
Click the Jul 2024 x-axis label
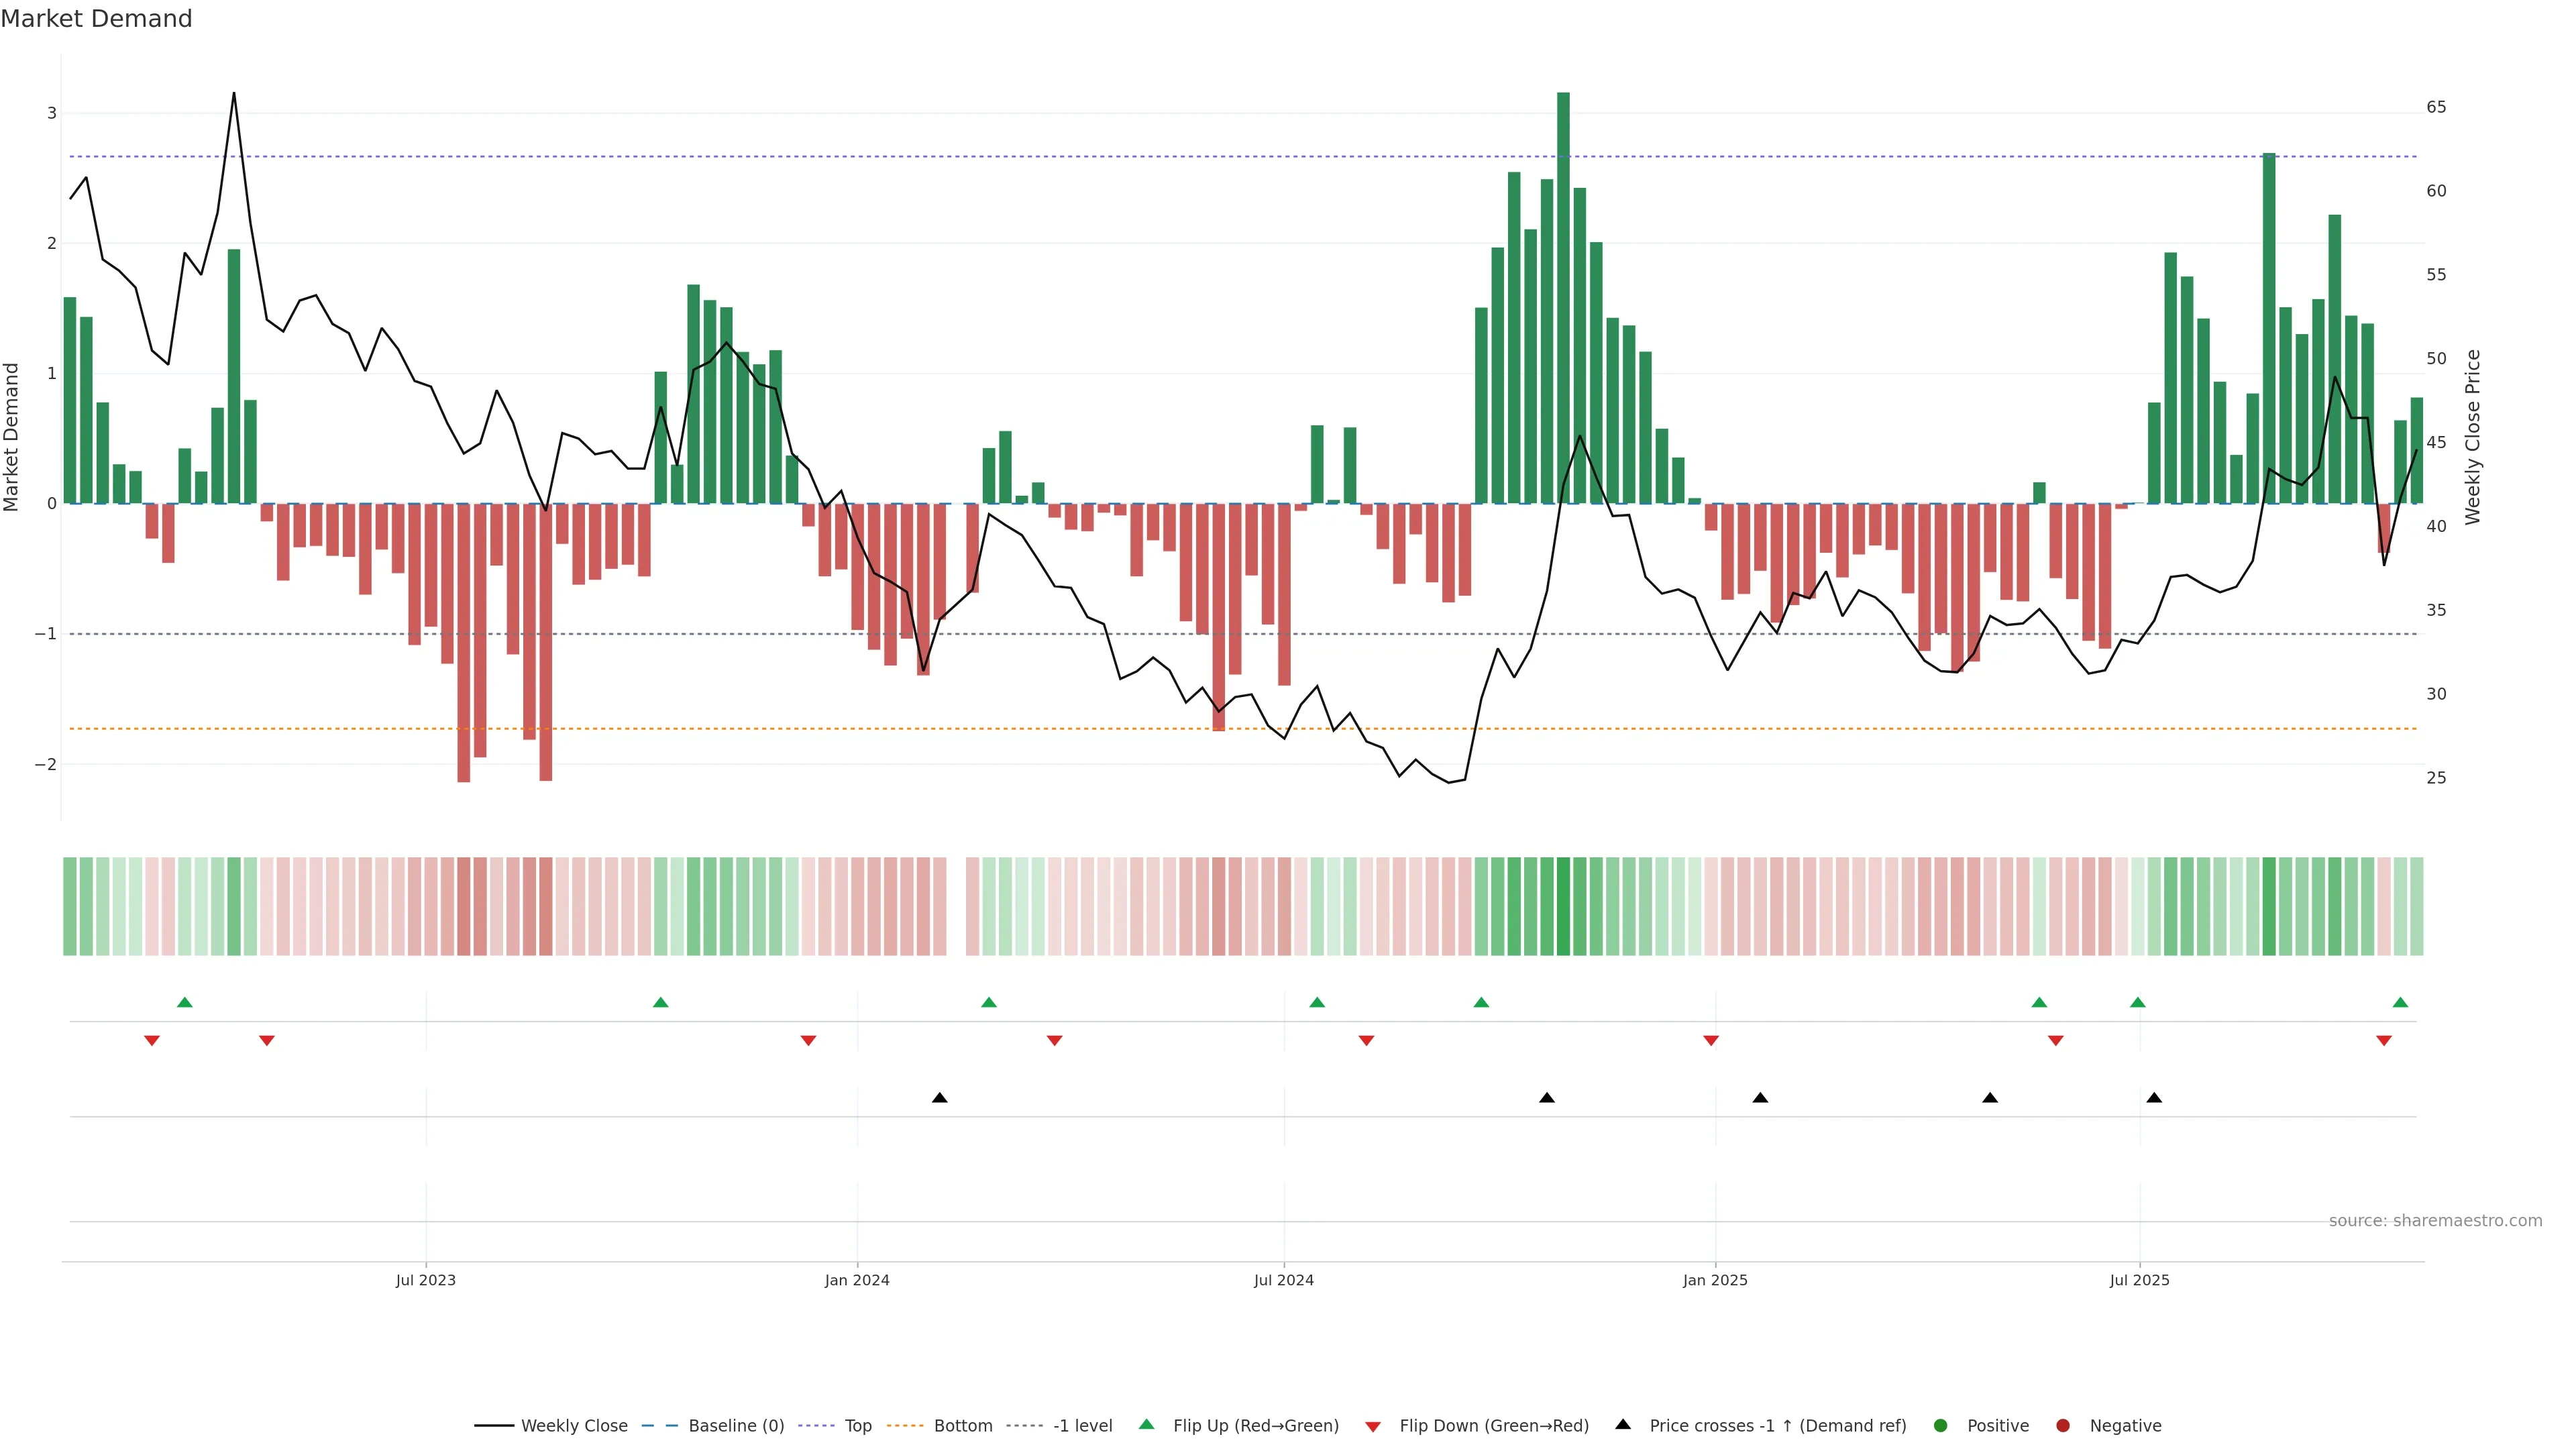click(x=1283, y=1280)
